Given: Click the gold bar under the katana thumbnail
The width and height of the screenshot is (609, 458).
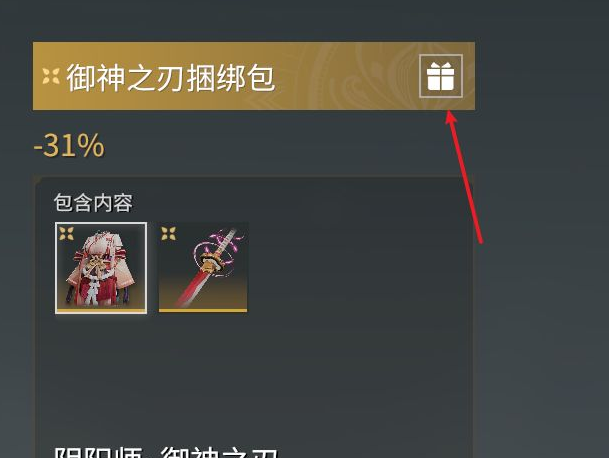Looking at the screenshot, I should pyautogui.click(x=203, y=310).
